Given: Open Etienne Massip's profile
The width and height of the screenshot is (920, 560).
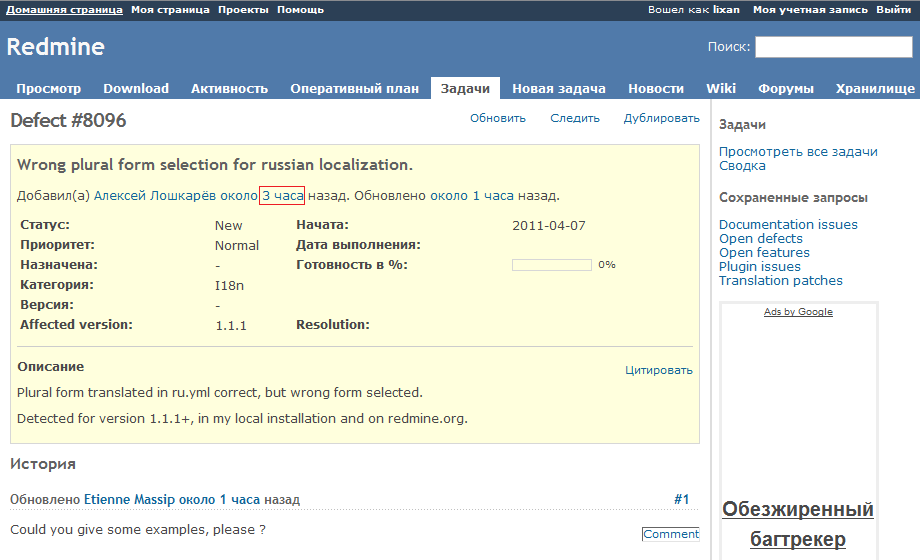Looking at the screenshot, I should [129, 500].
